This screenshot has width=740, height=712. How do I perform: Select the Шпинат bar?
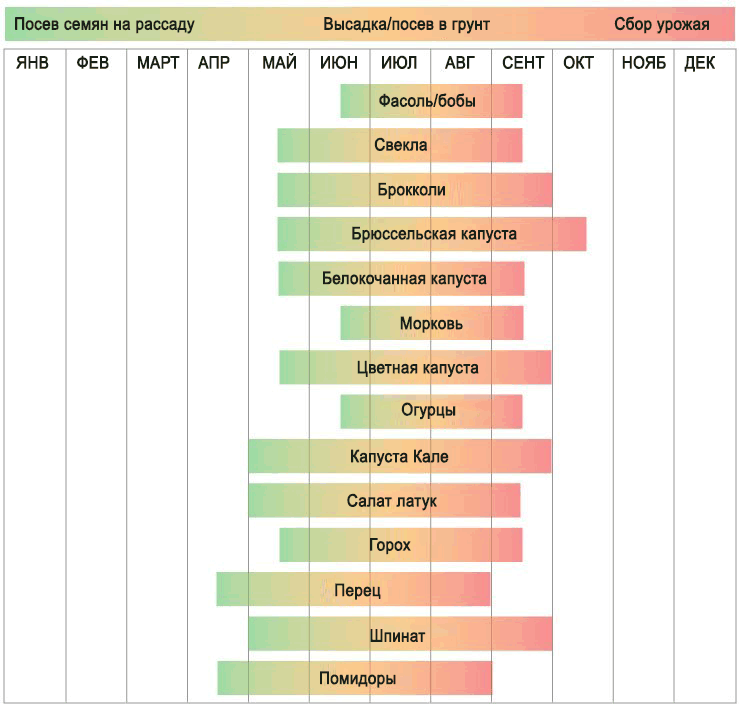click(400, 634)
